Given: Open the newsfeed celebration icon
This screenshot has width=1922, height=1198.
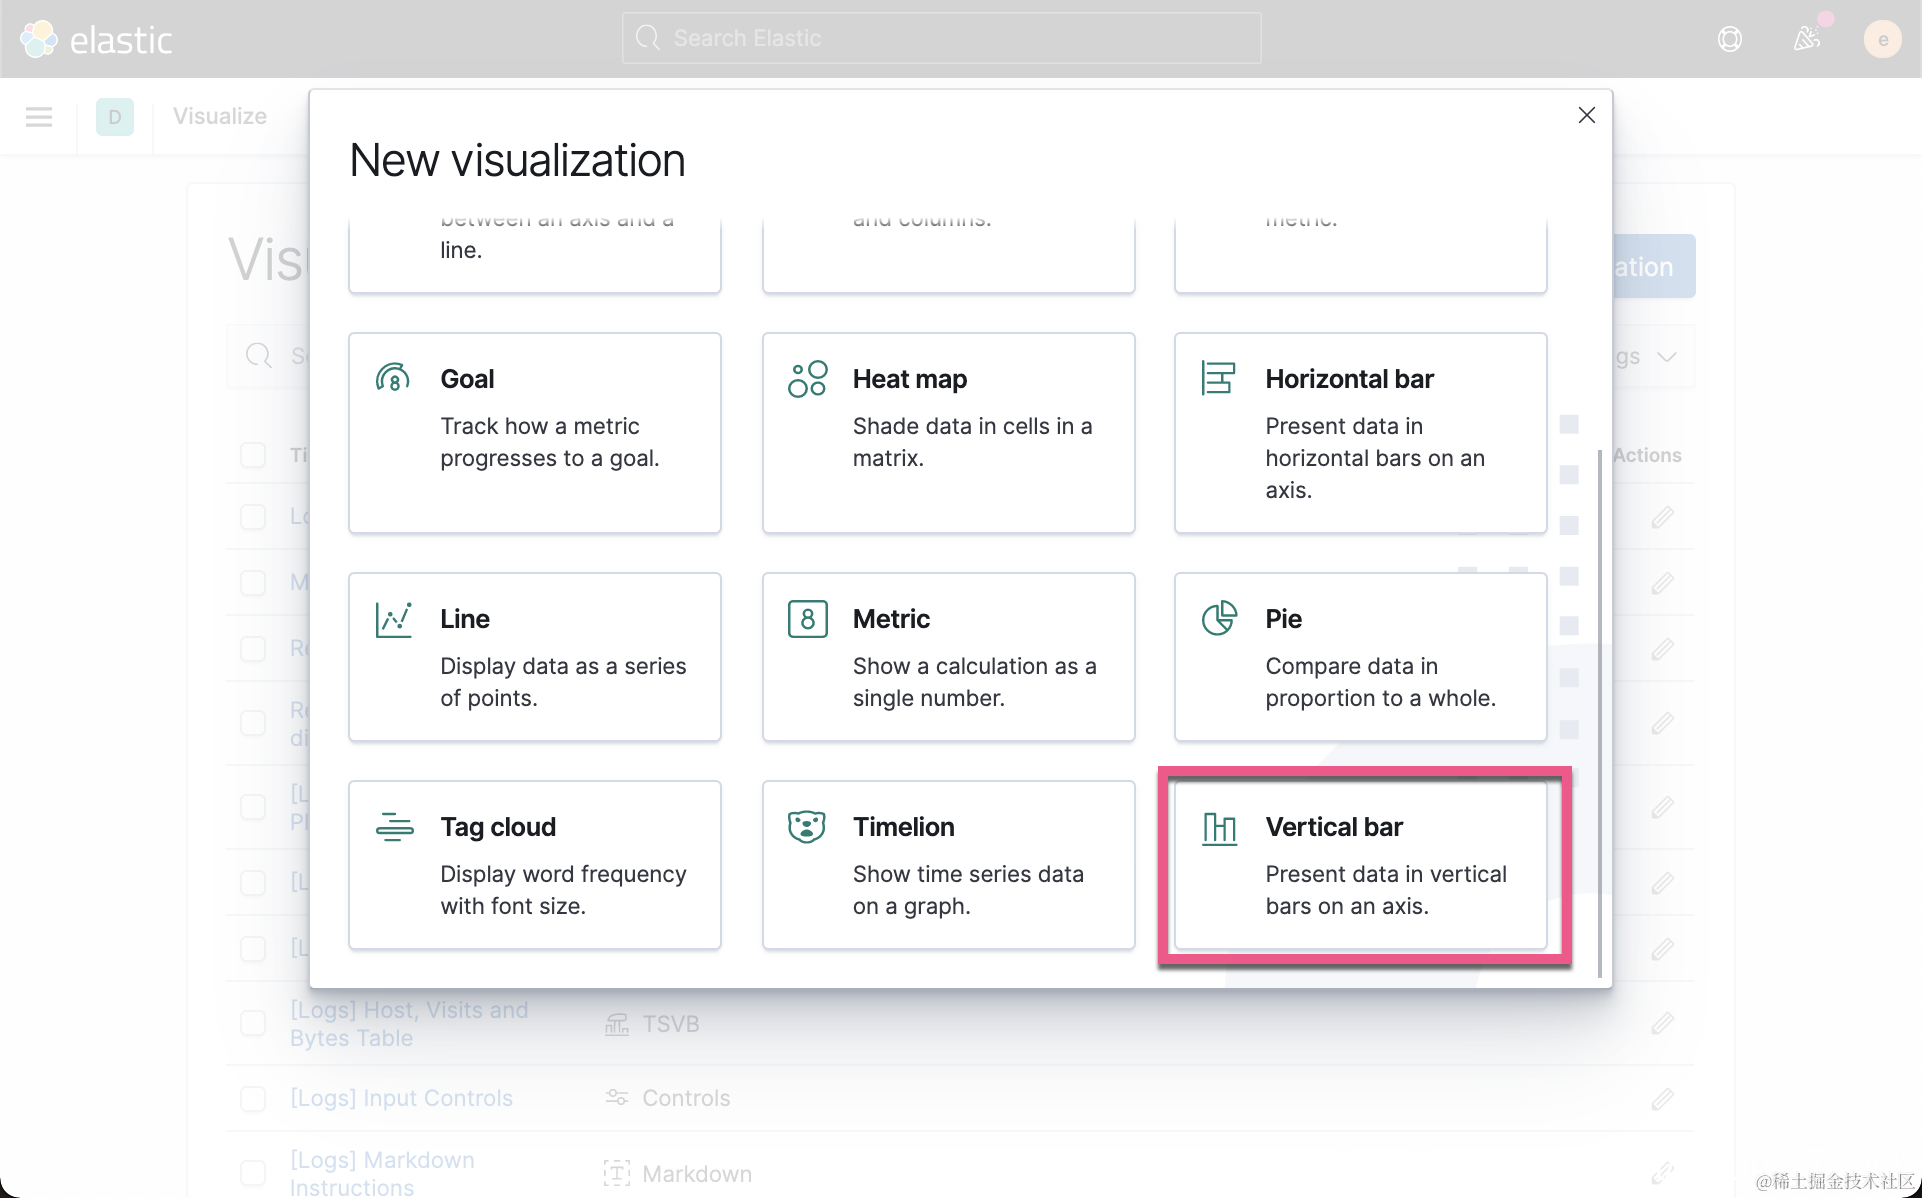Looking at the screenshot, I should click(1806, 39).
